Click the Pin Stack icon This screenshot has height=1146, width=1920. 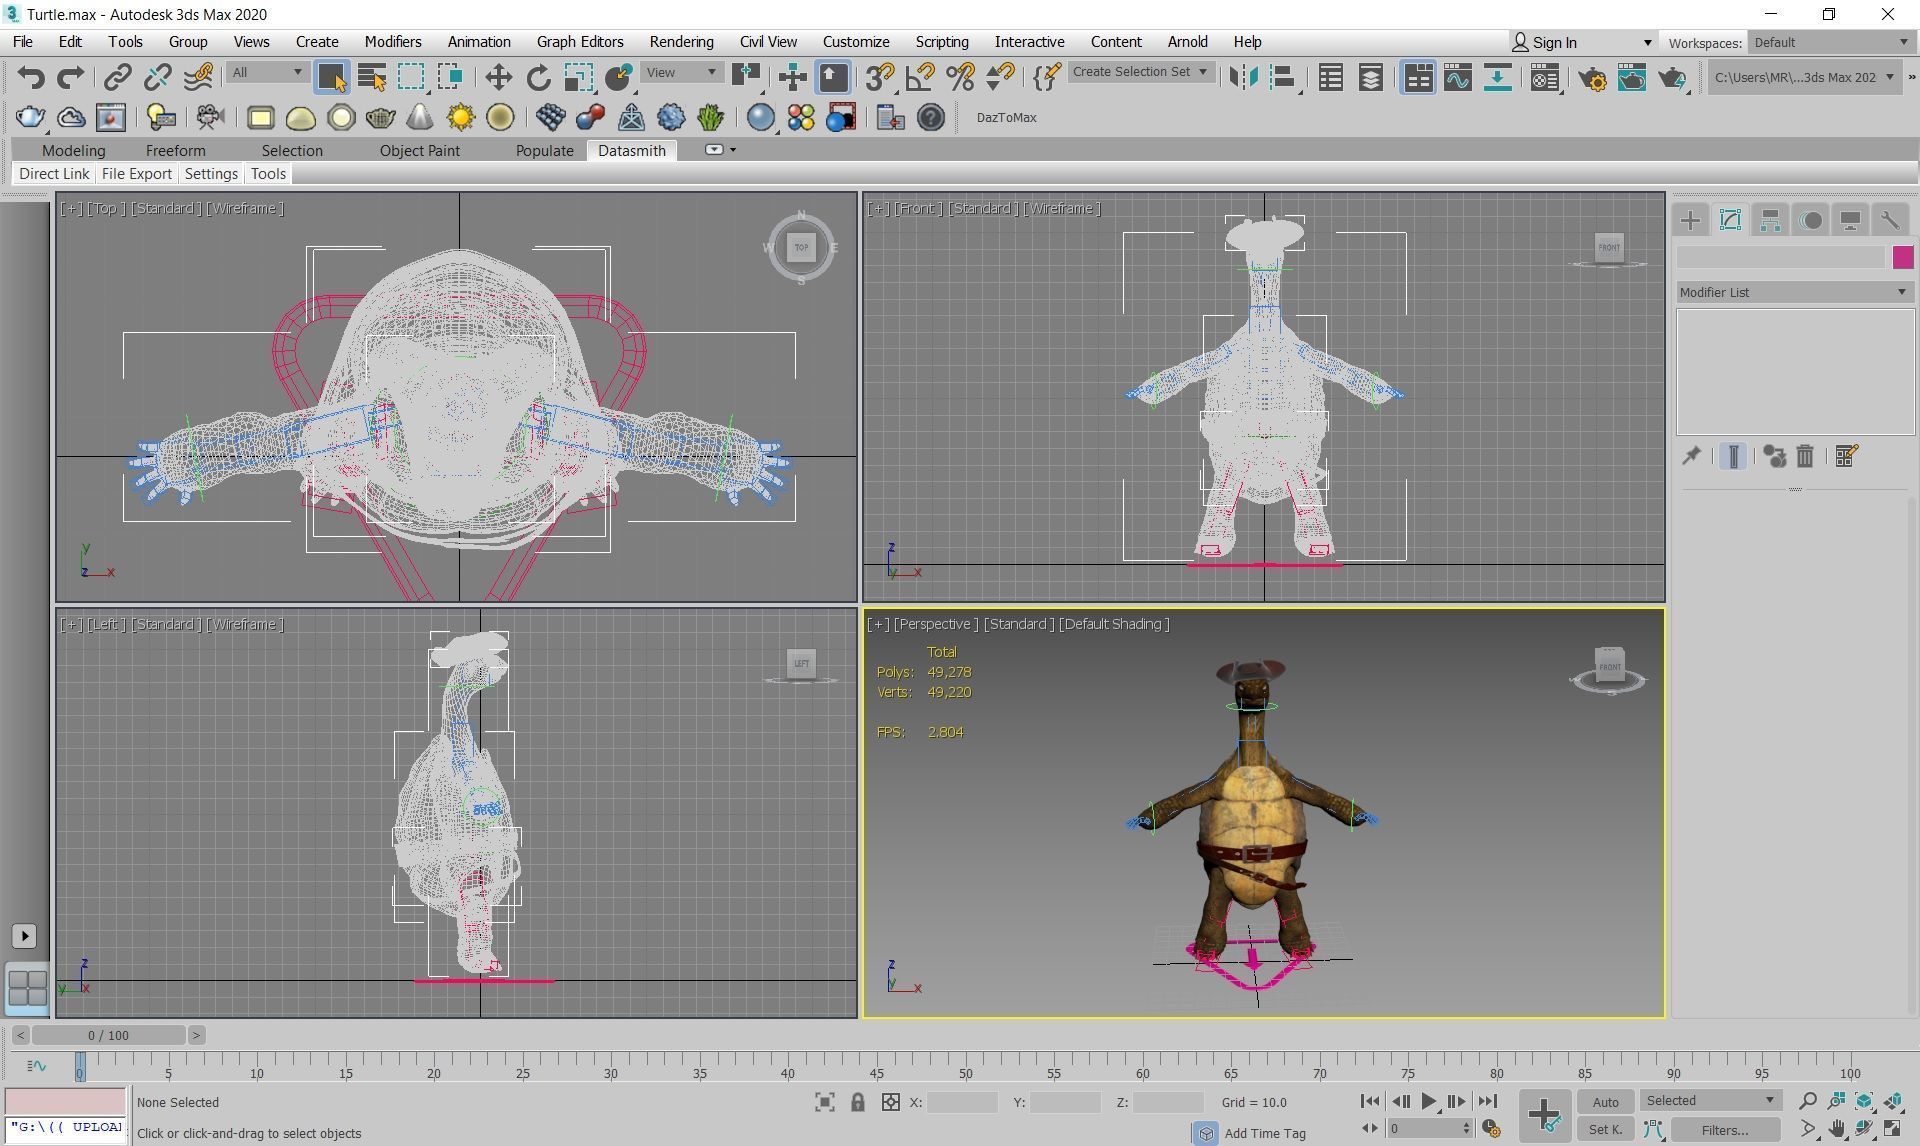pos(1691,456)
